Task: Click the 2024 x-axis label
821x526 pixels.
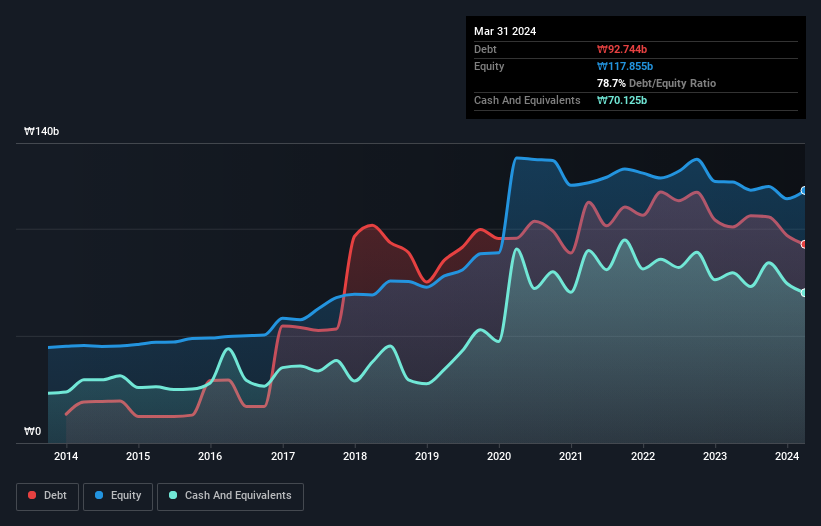Action: pyautogui.click(x=787, y=456)
